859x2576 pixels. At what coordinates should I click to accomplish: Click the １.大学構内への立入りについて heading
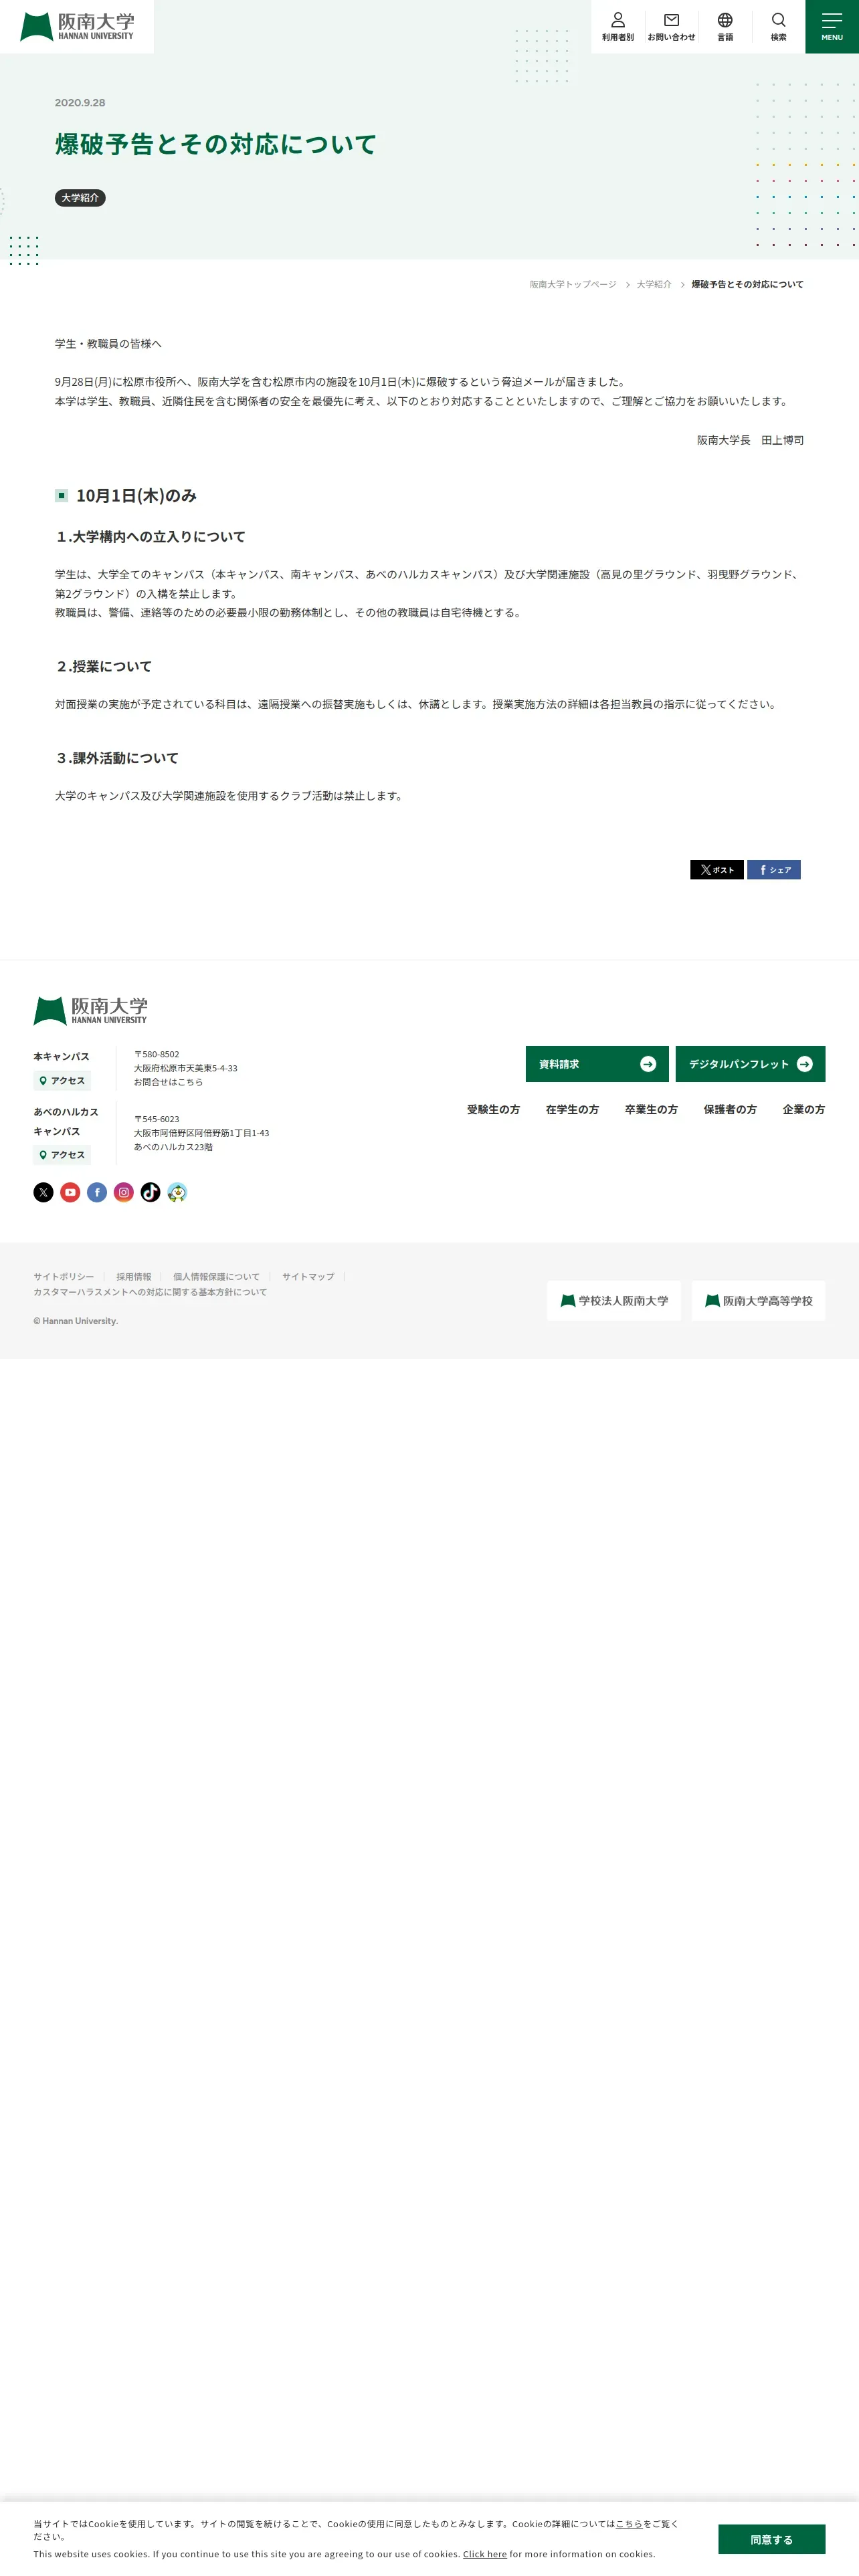pyautogui.click(x=150, y=537)
